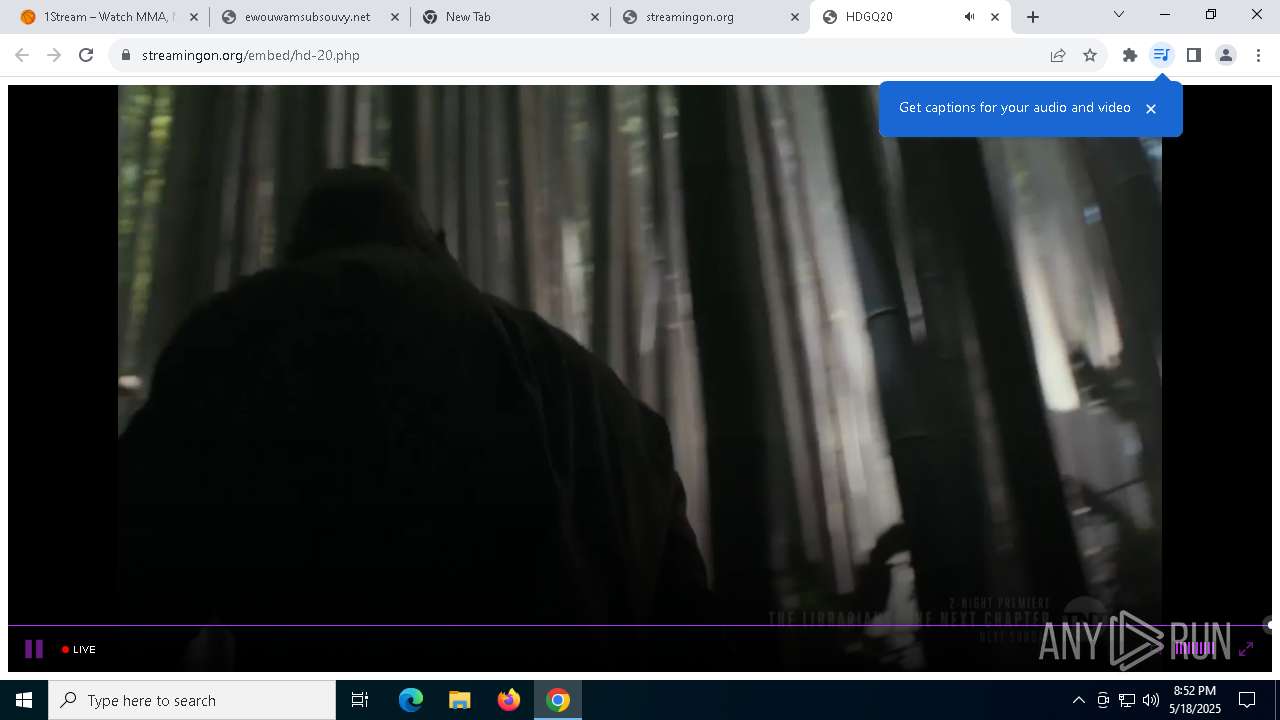This screenshot has height=720, width=1280.
Task: Click the LIVE indicator in the player
Action: (79, 649)
